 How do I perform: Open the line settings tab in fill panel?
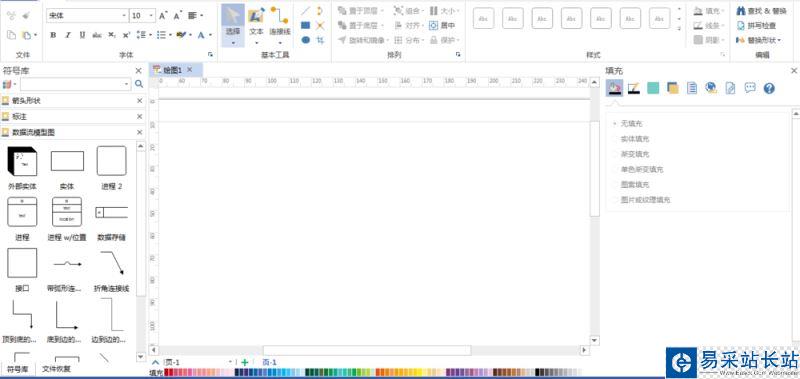coord(634,88)
